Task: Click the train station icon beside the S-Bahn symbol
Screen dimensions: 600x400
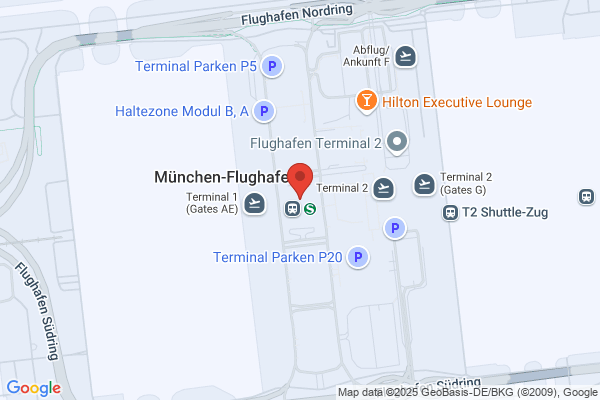Action: 292,209
